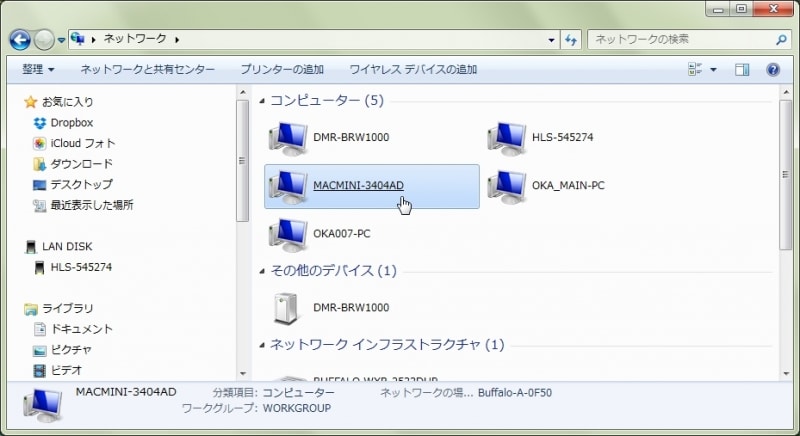Click the ドキュメント library icon
Screen dimensions: 800x436
click(x=39, y=329)
